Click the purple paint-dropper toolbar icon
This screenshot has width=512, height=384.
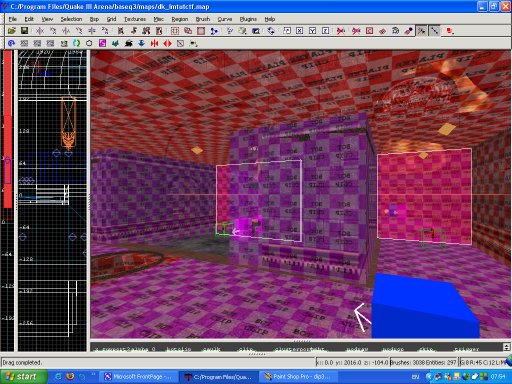(408, 31)
